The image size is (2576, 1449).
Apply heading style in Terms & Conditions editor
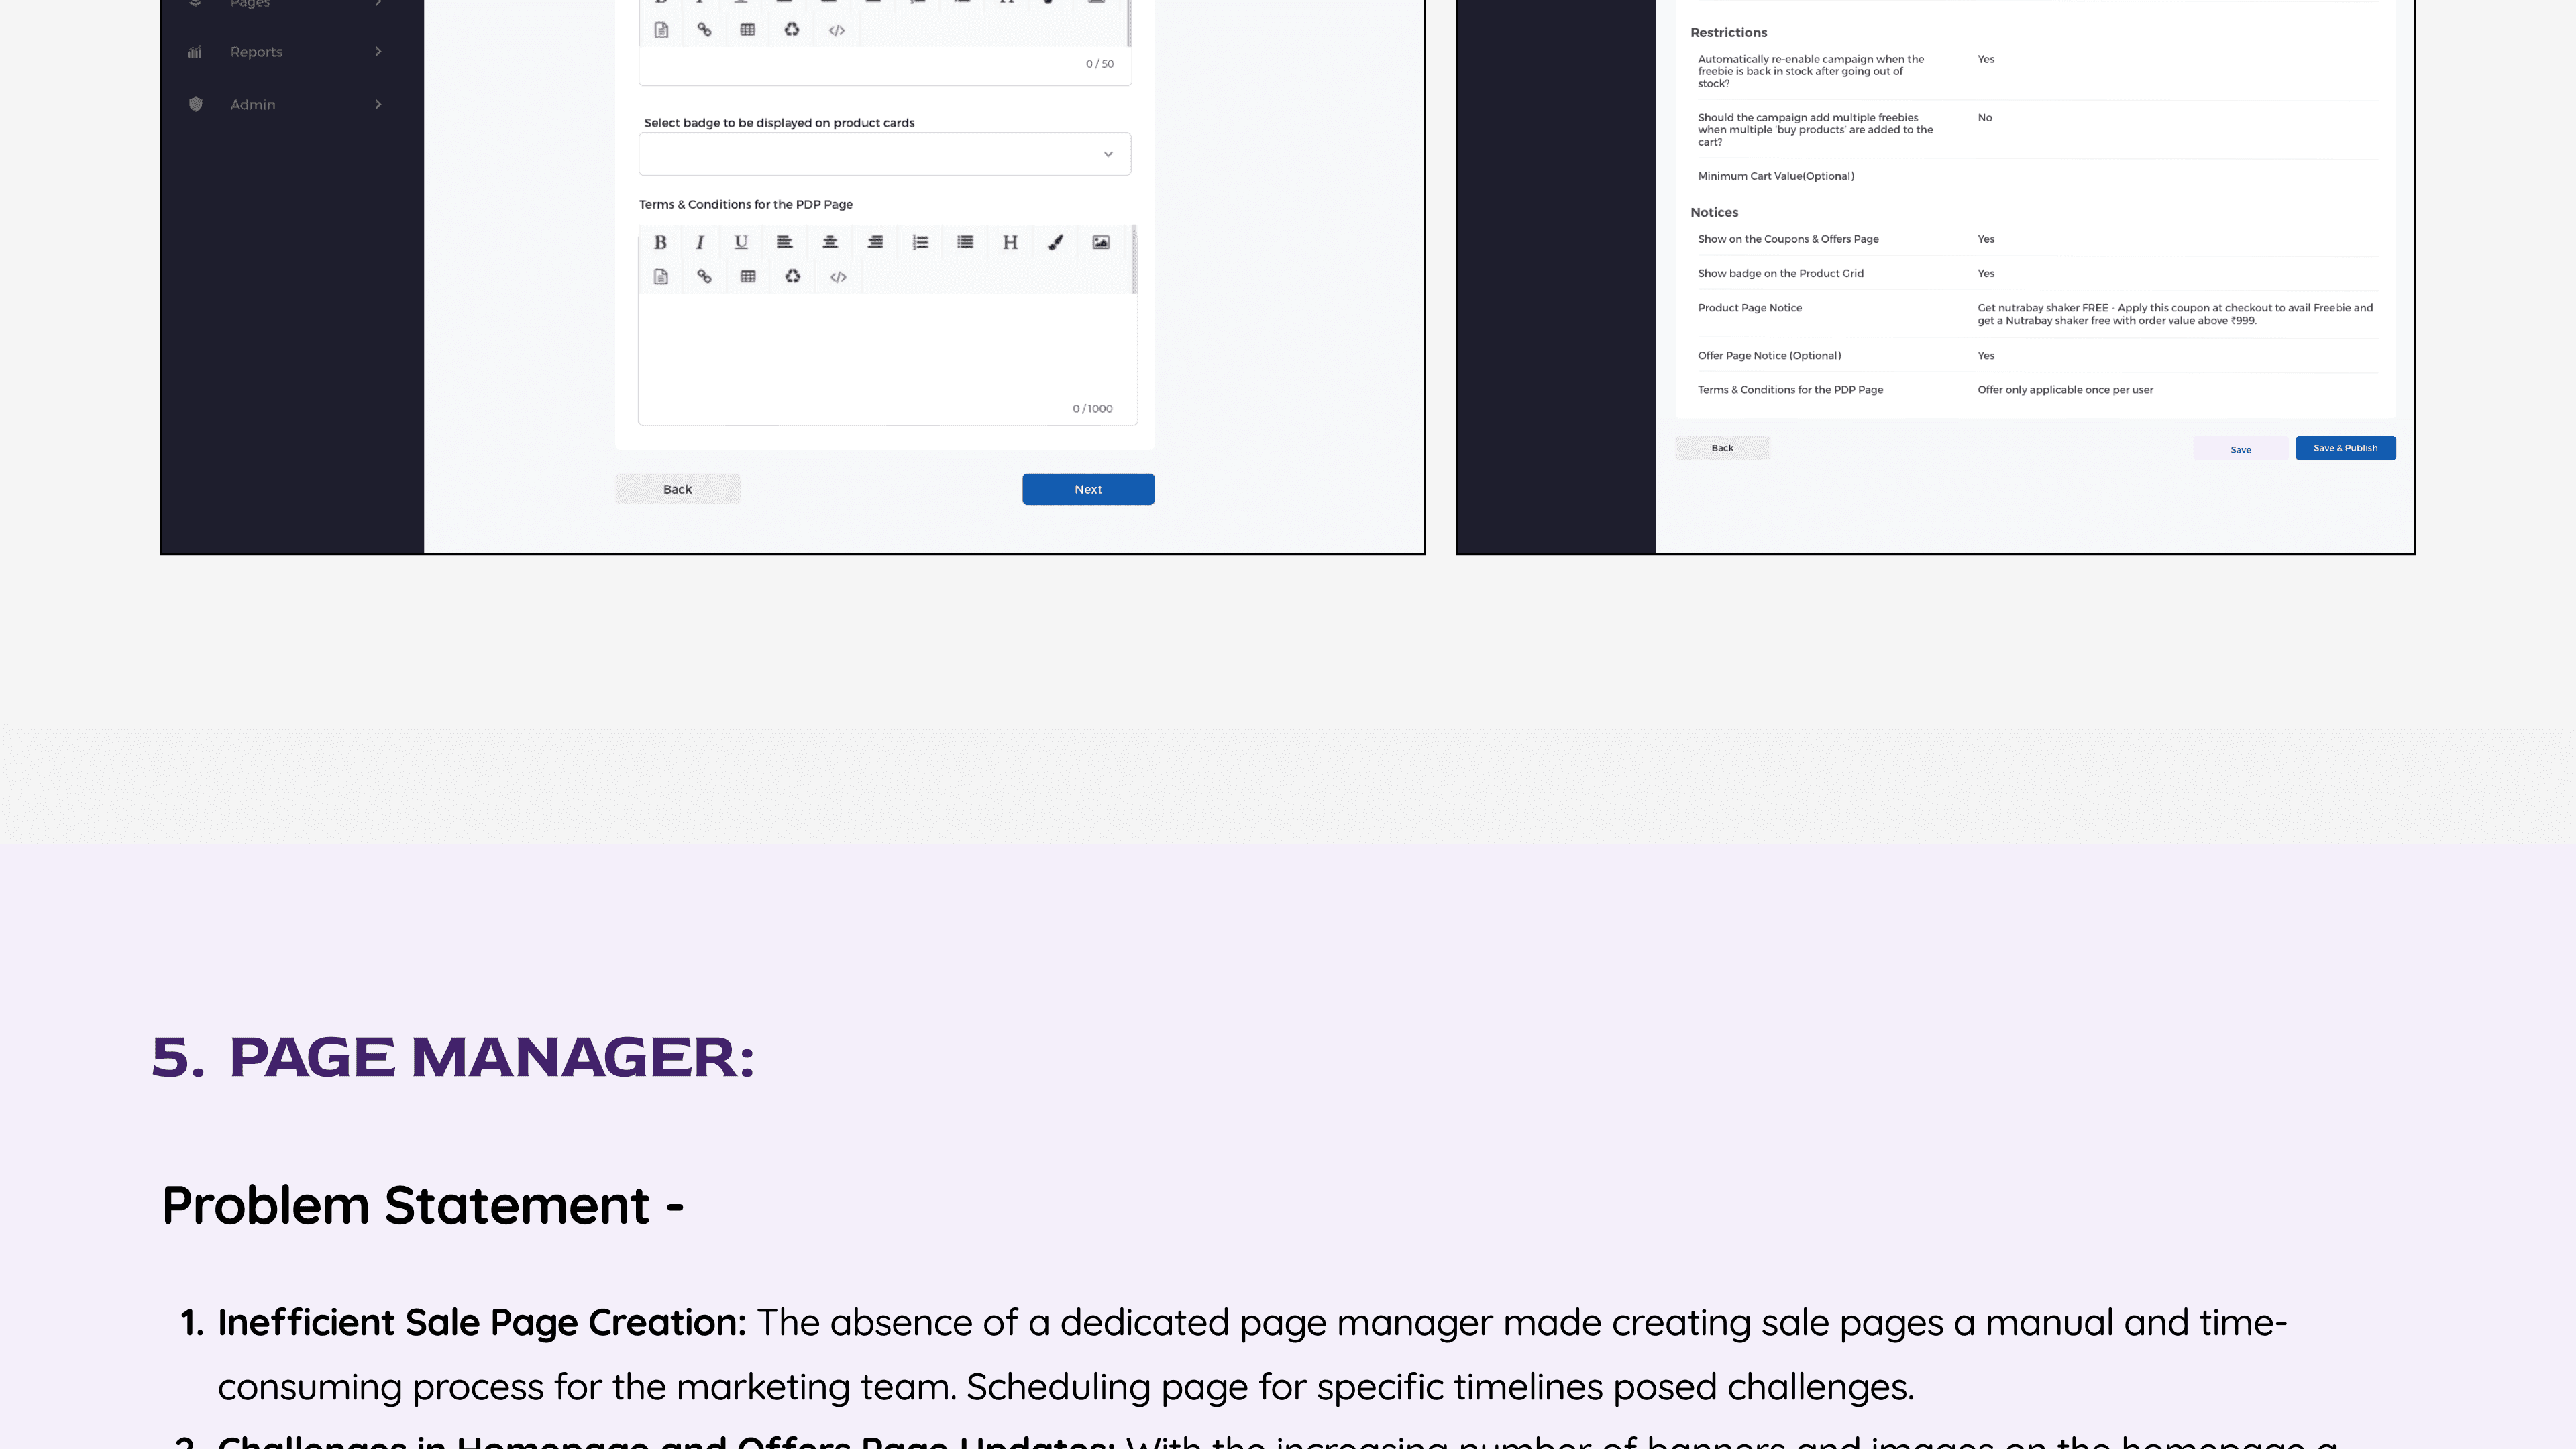point(1010,242)
